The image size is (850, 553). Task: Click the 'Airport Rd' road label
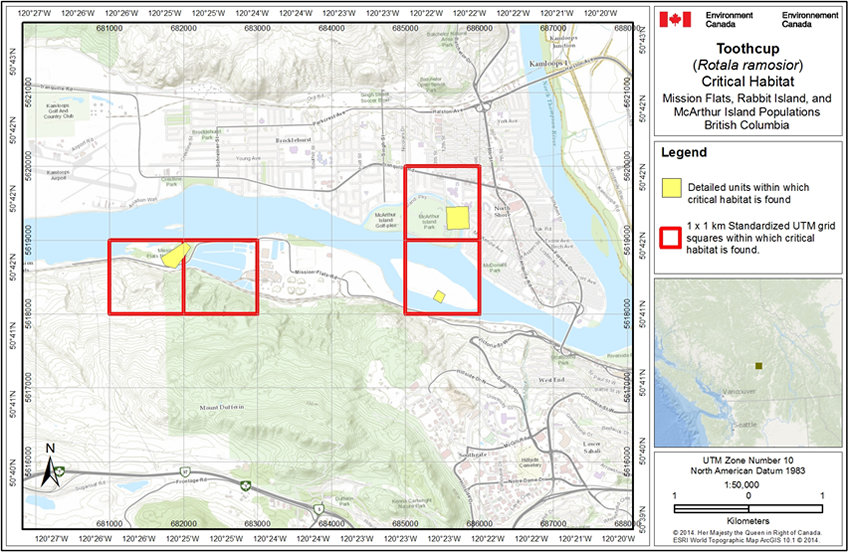[83, 144]
